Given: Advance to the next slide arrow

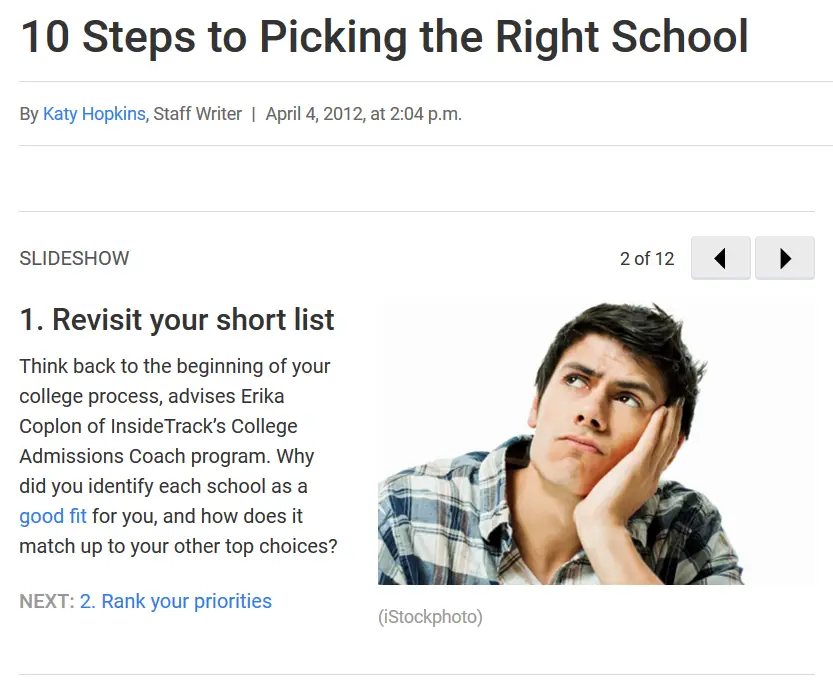Looking at the screenshot, I should (785, 258).
